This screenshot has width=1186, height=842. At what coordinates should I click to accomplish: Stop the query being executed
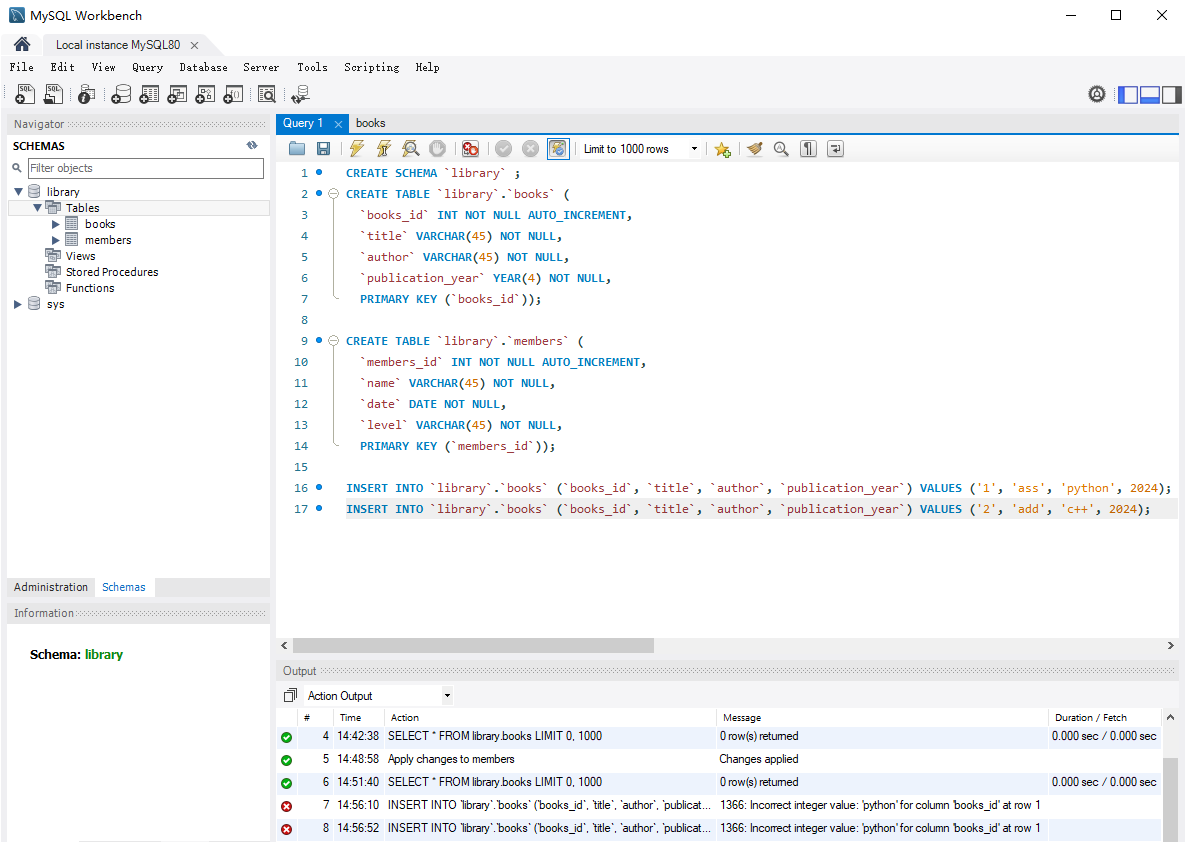437,149
